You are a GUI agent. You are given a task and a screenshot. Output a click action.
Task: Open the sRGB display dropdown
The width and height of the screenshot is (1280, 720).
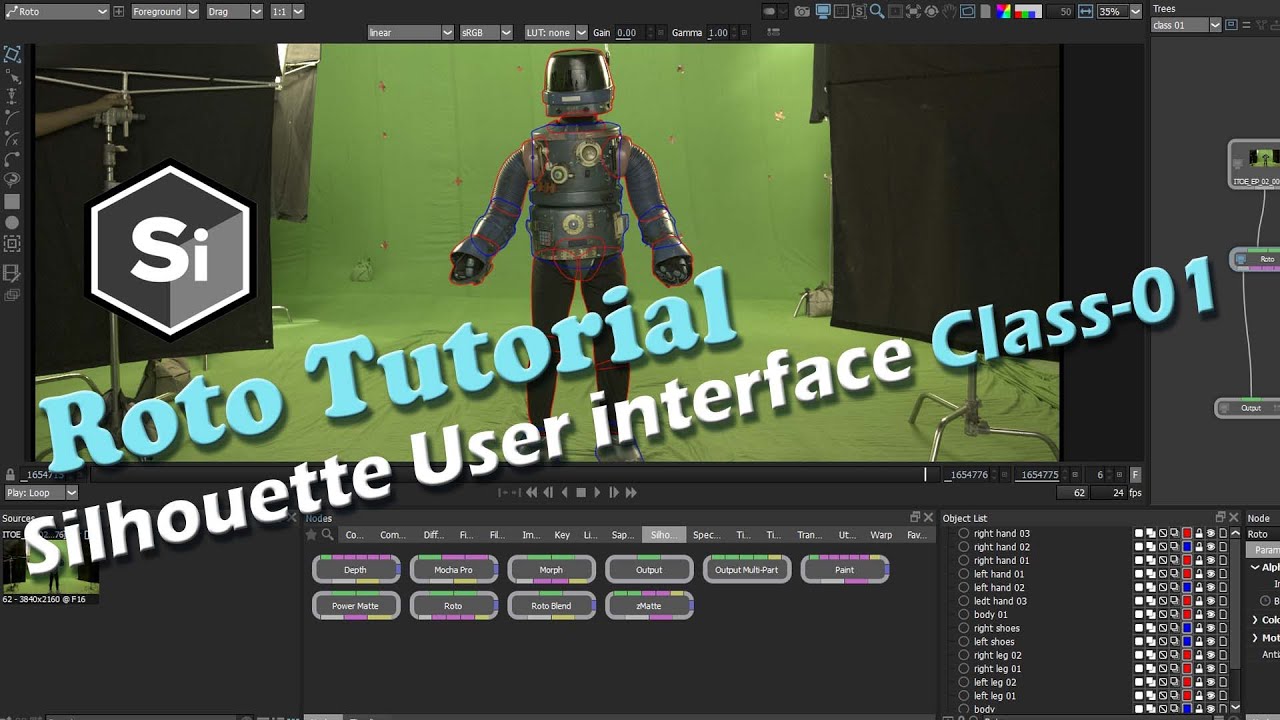486,33
